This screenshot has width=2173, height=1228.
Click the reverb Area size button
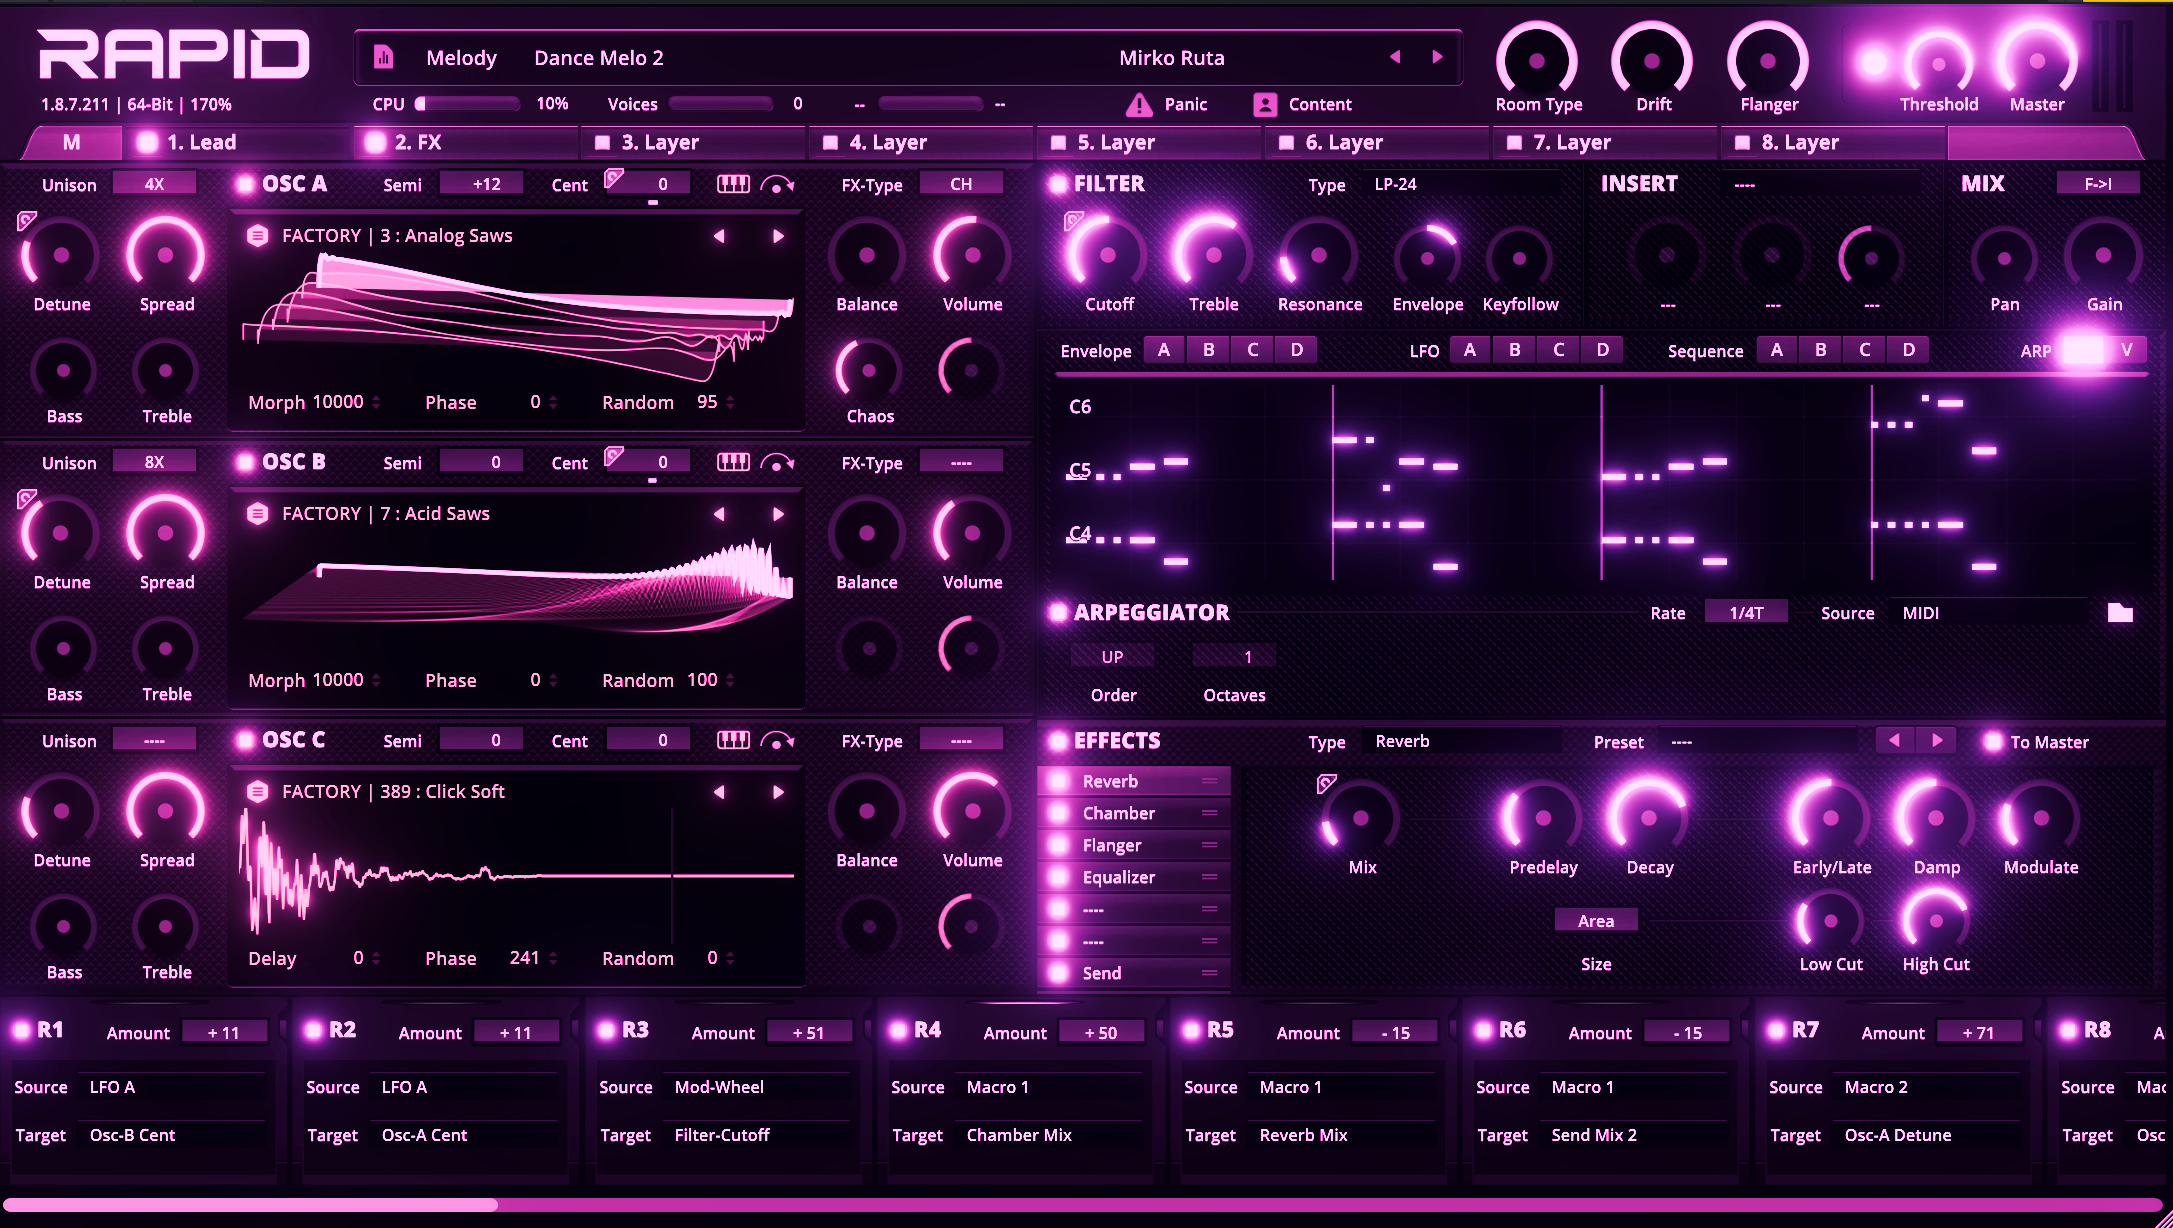pyautogui.click(x=1596, y=921)
